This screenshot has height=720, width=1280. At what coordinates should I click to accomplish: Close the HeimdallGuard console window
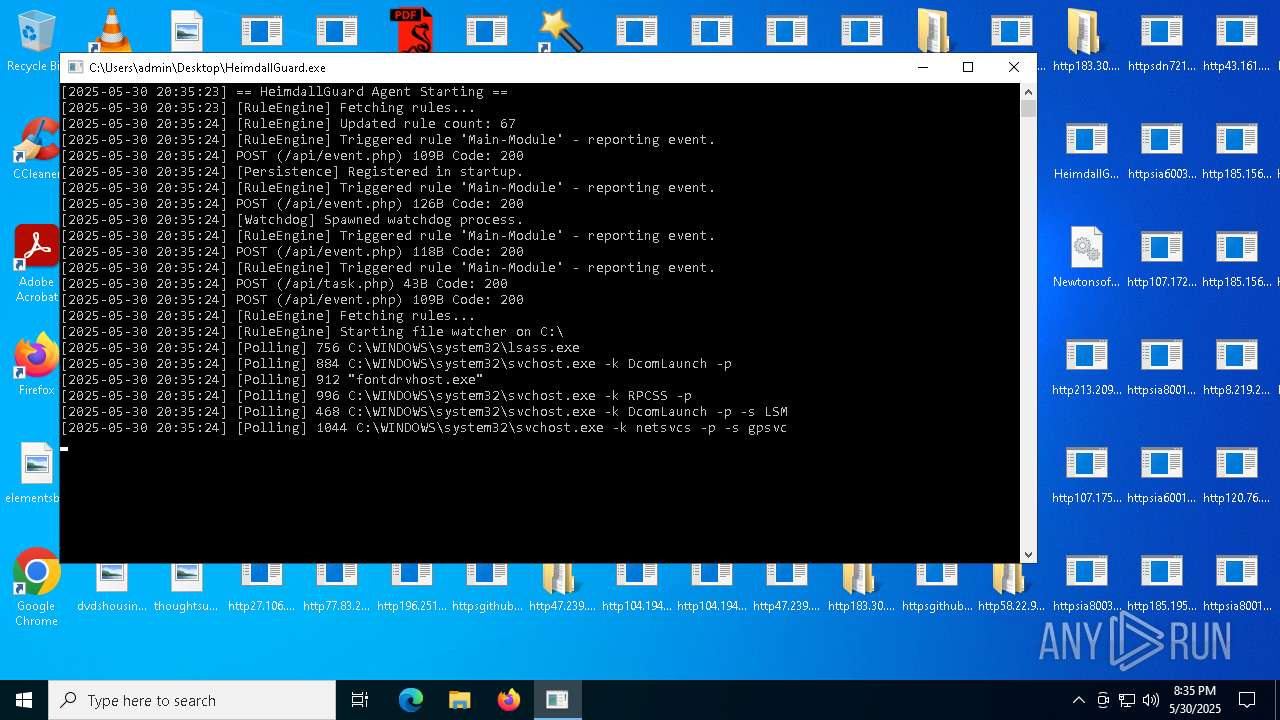click(x=1013, y=67)
